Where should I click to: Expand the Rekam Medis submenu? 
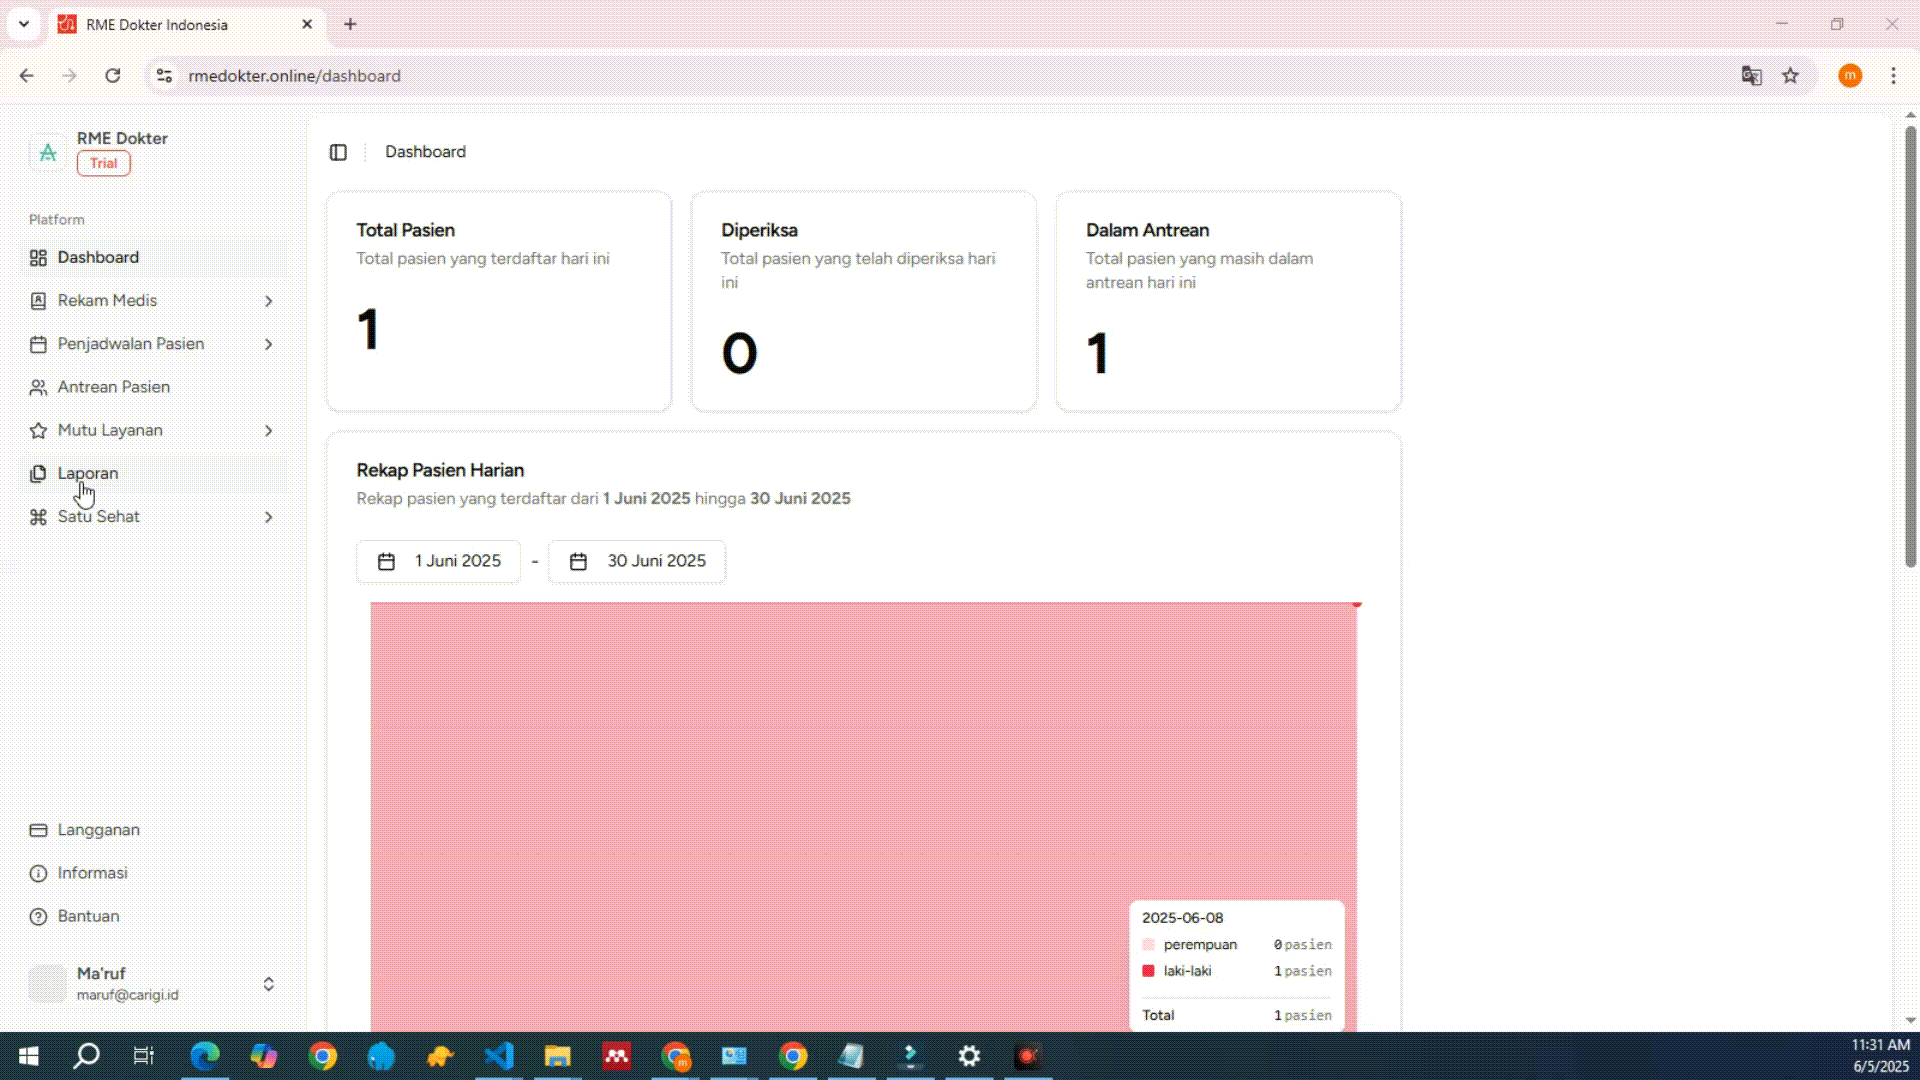(x=268, y=301)
